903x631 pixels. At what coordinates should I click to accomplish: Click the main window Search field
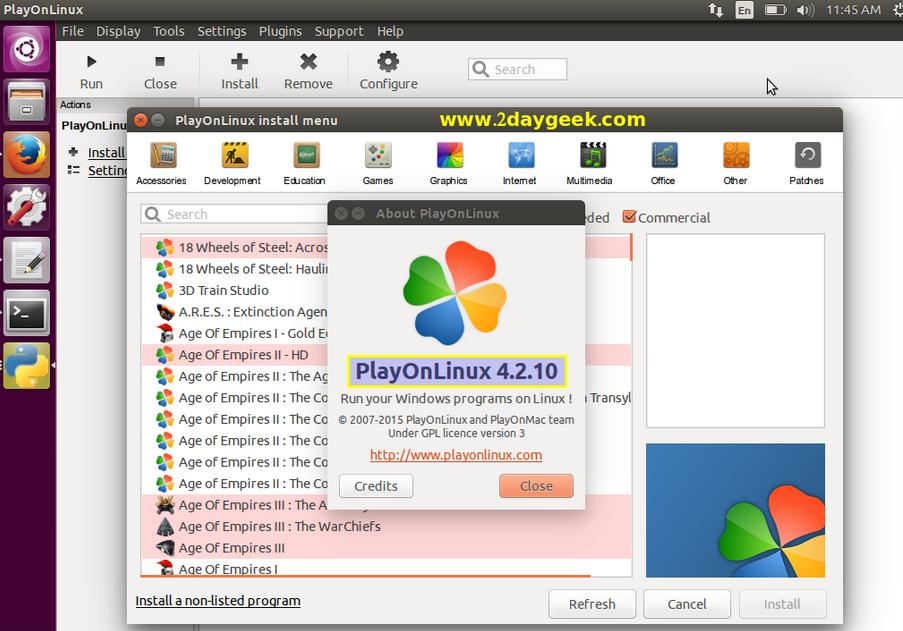tap(517, 69)
